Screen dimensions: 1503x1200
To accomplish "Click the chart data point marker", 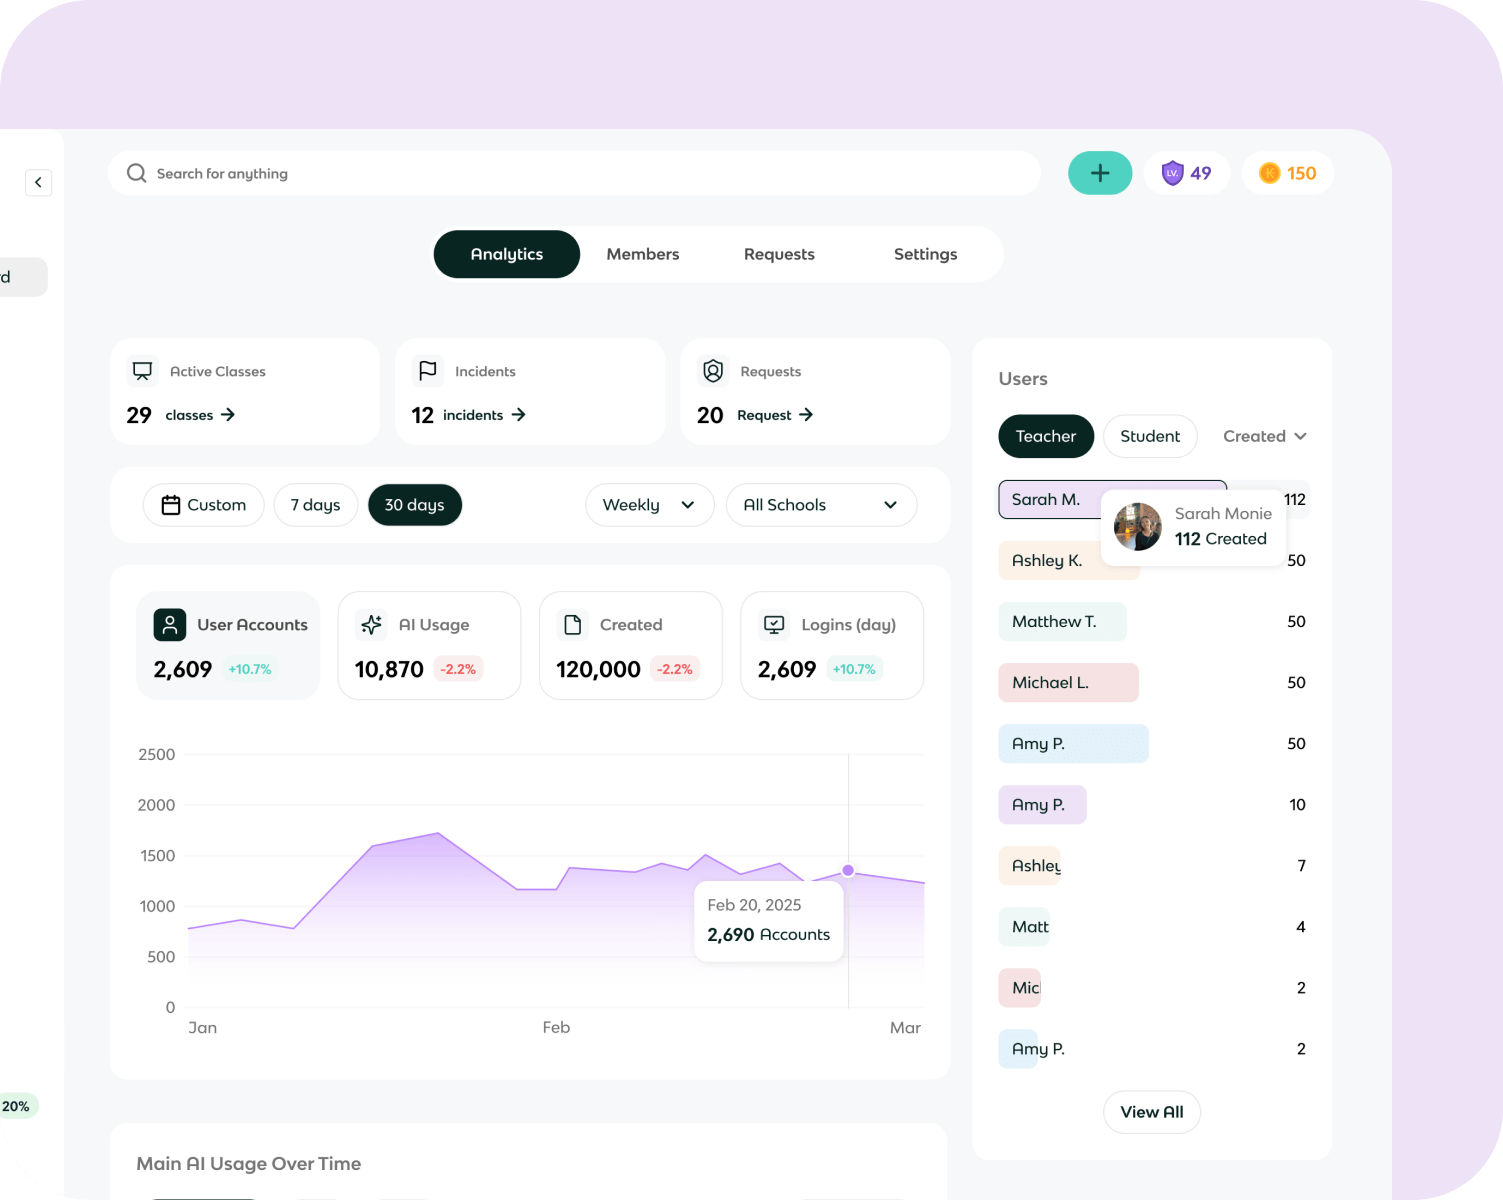I will (x=848, y=870).
